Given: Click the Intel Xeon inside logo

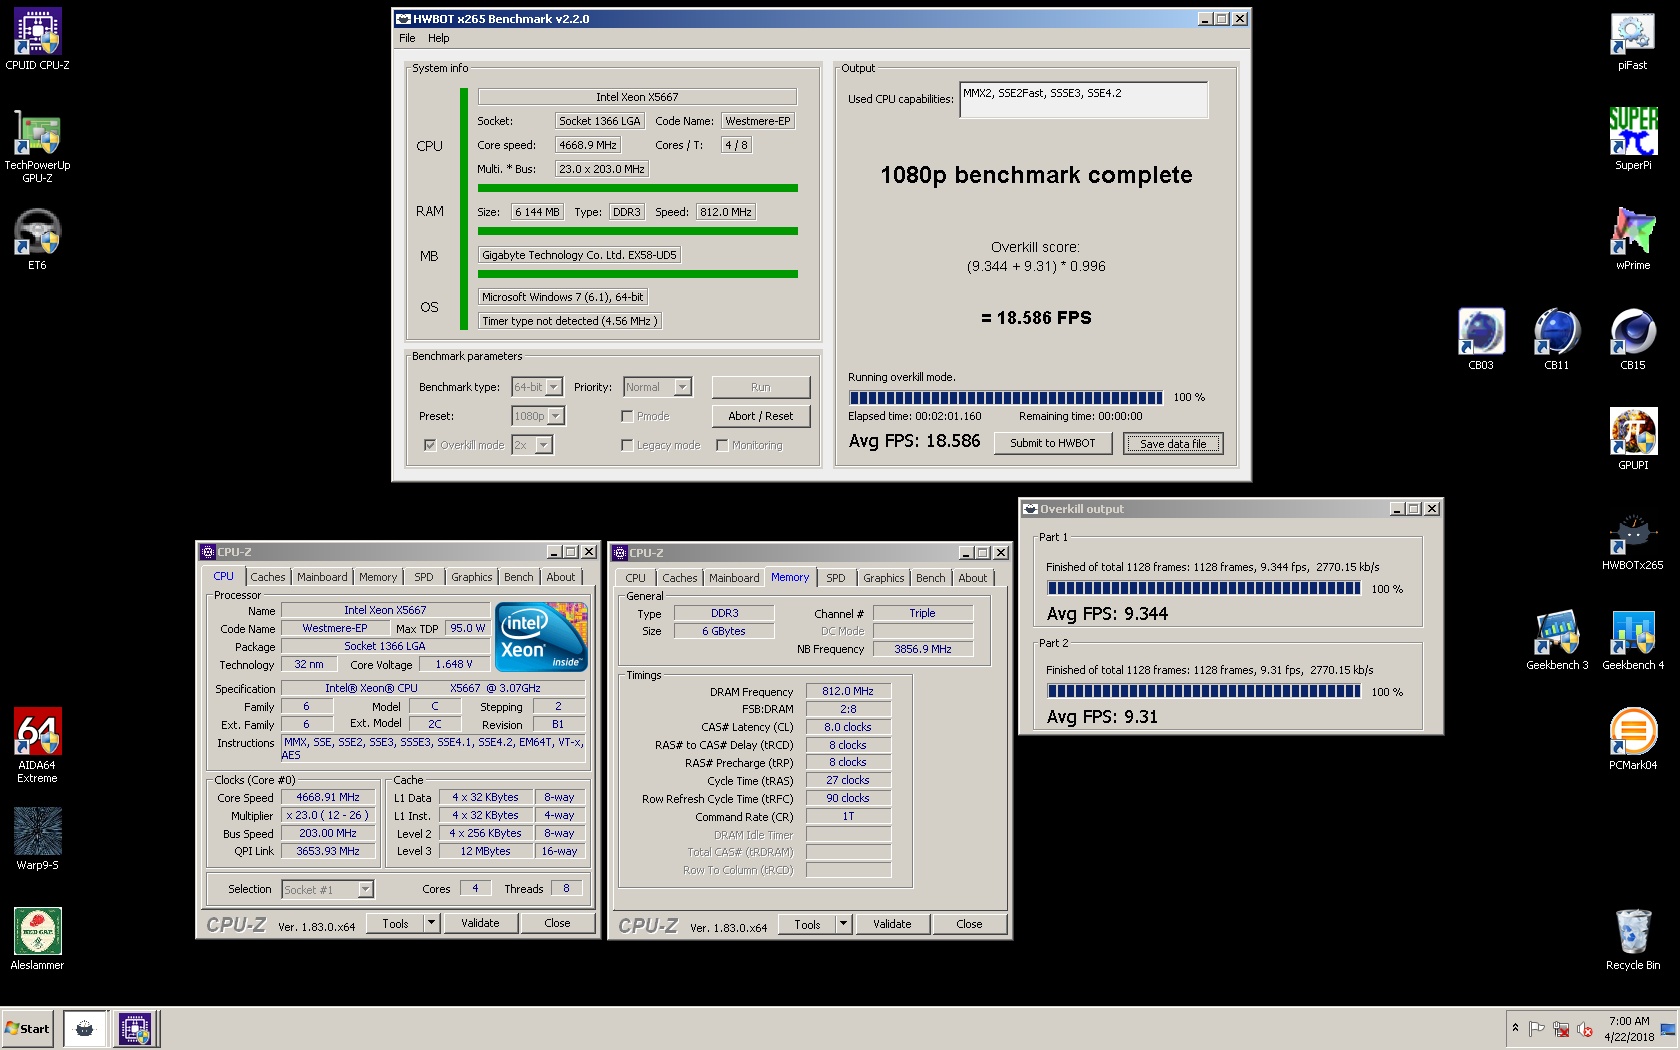Looking at the screenshot, I should [542, 636].
